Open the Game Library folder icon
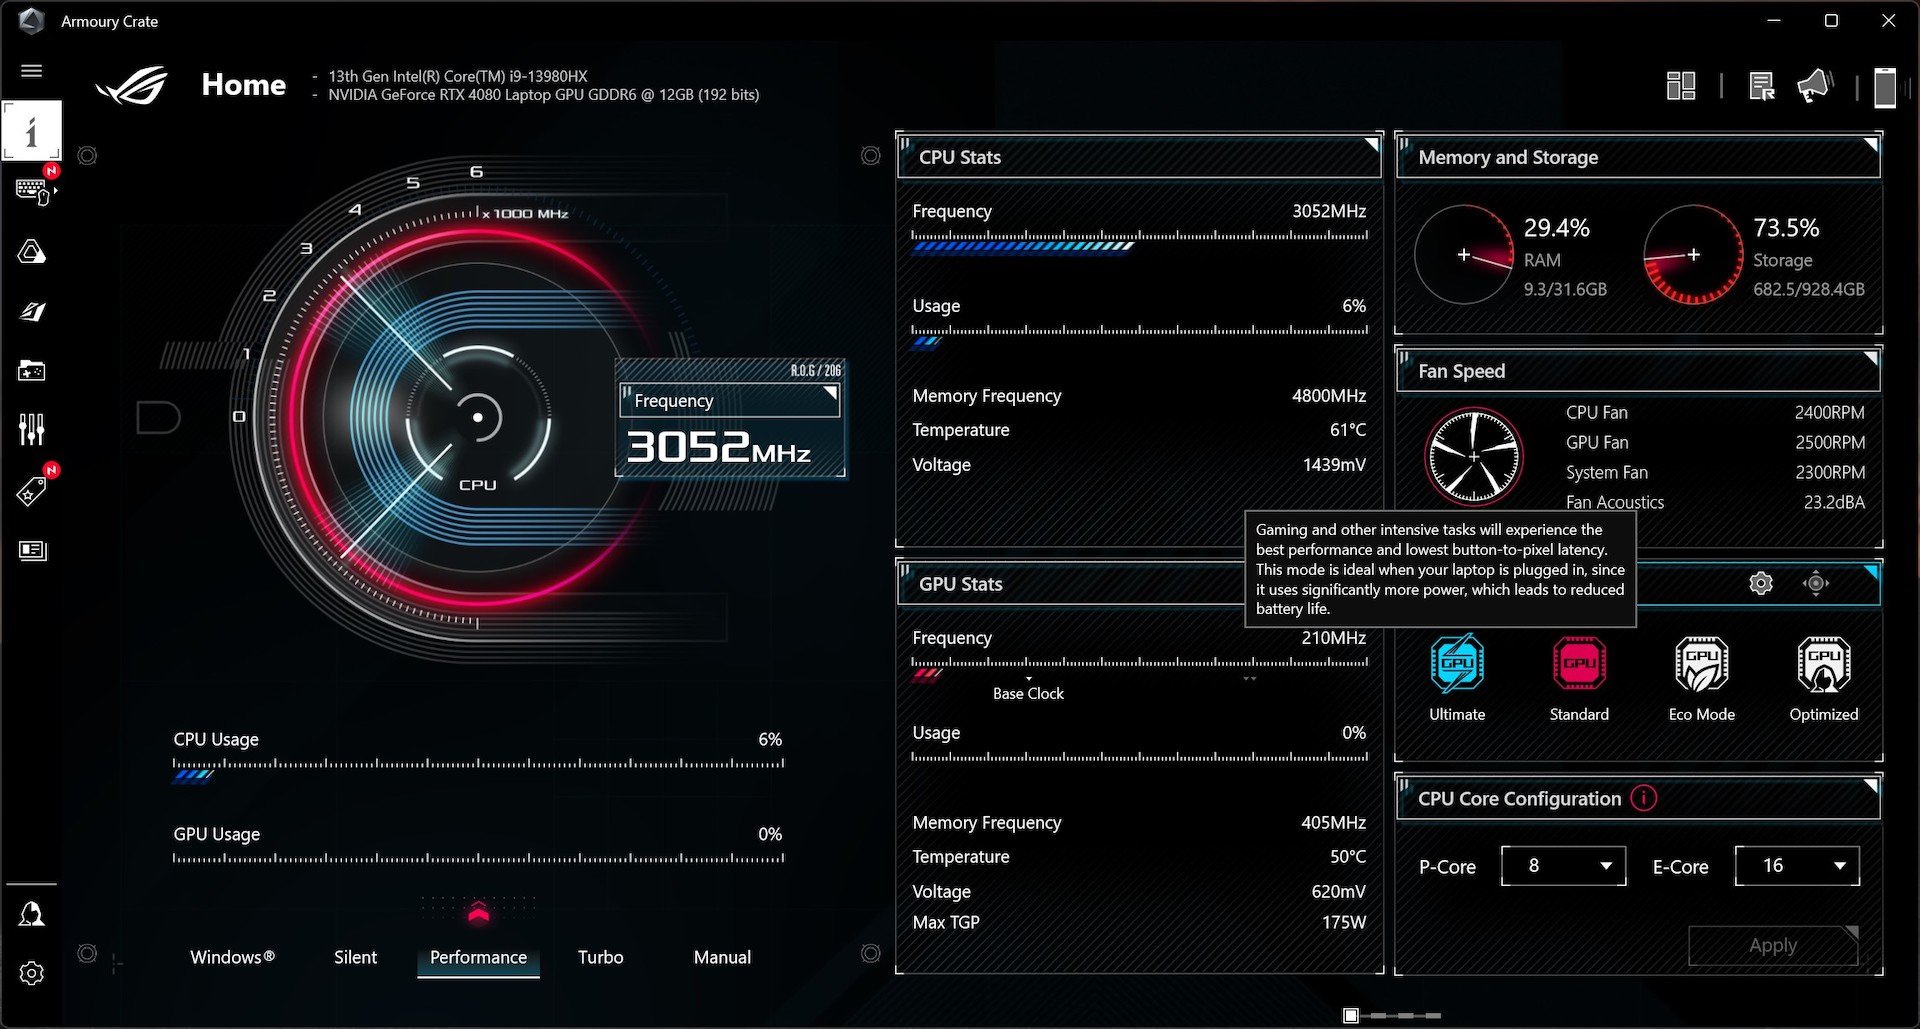This screenshot has width=1920, height=1029. click(x=32, y=371)
